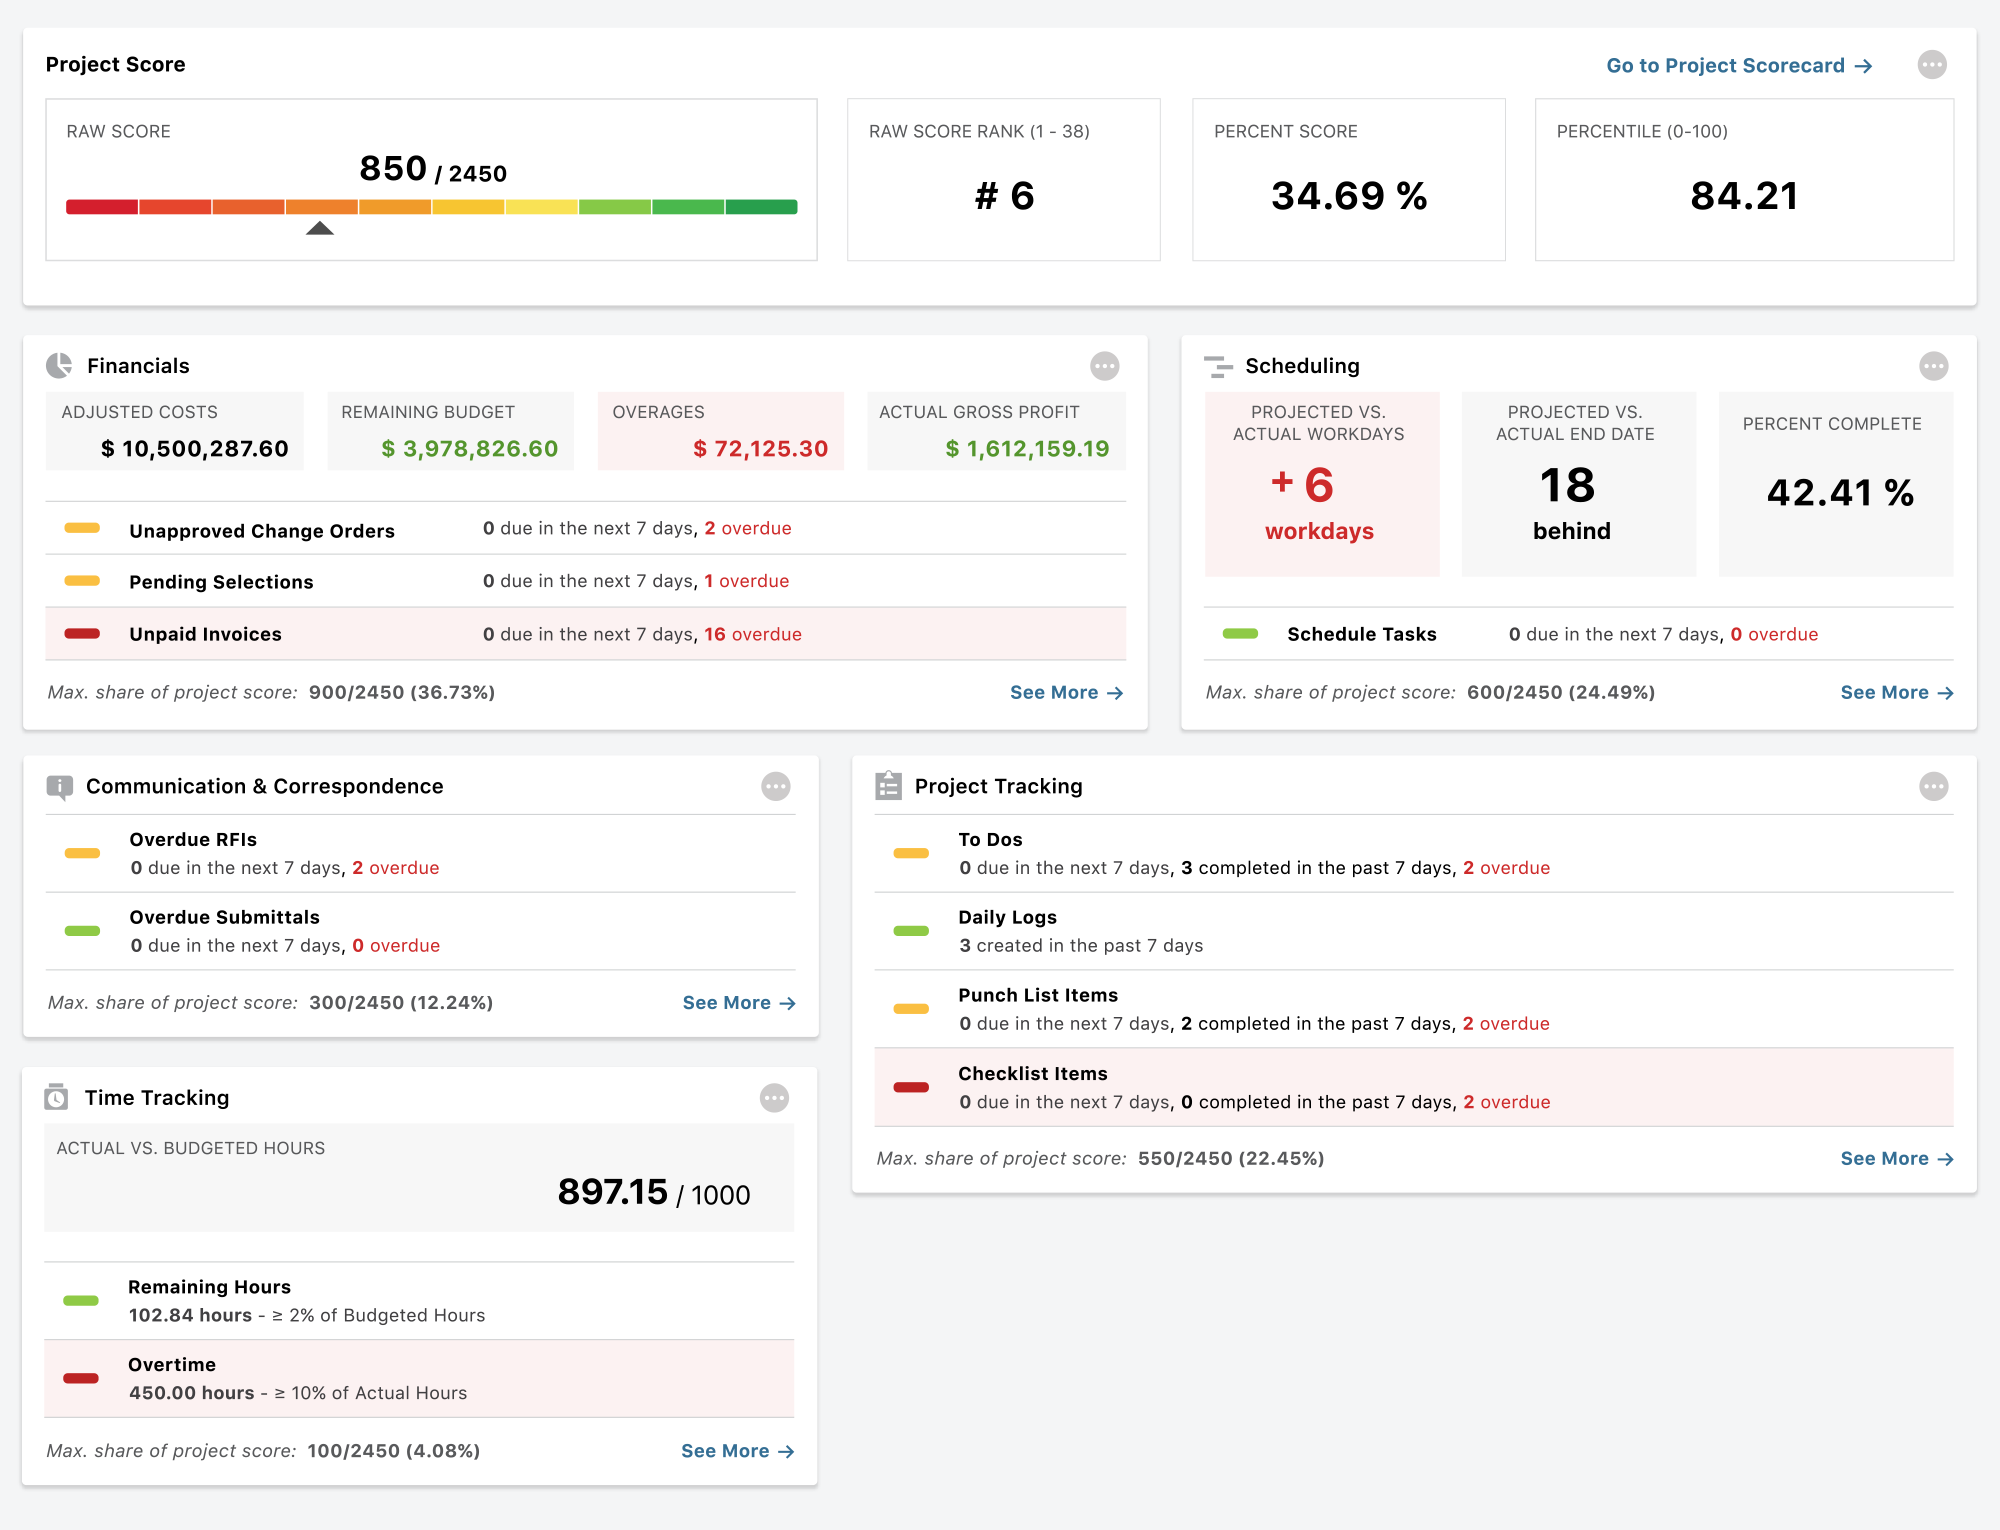
Task: Open Scheduling panel ellipsis menu
Action: [x=1933, y=366]
